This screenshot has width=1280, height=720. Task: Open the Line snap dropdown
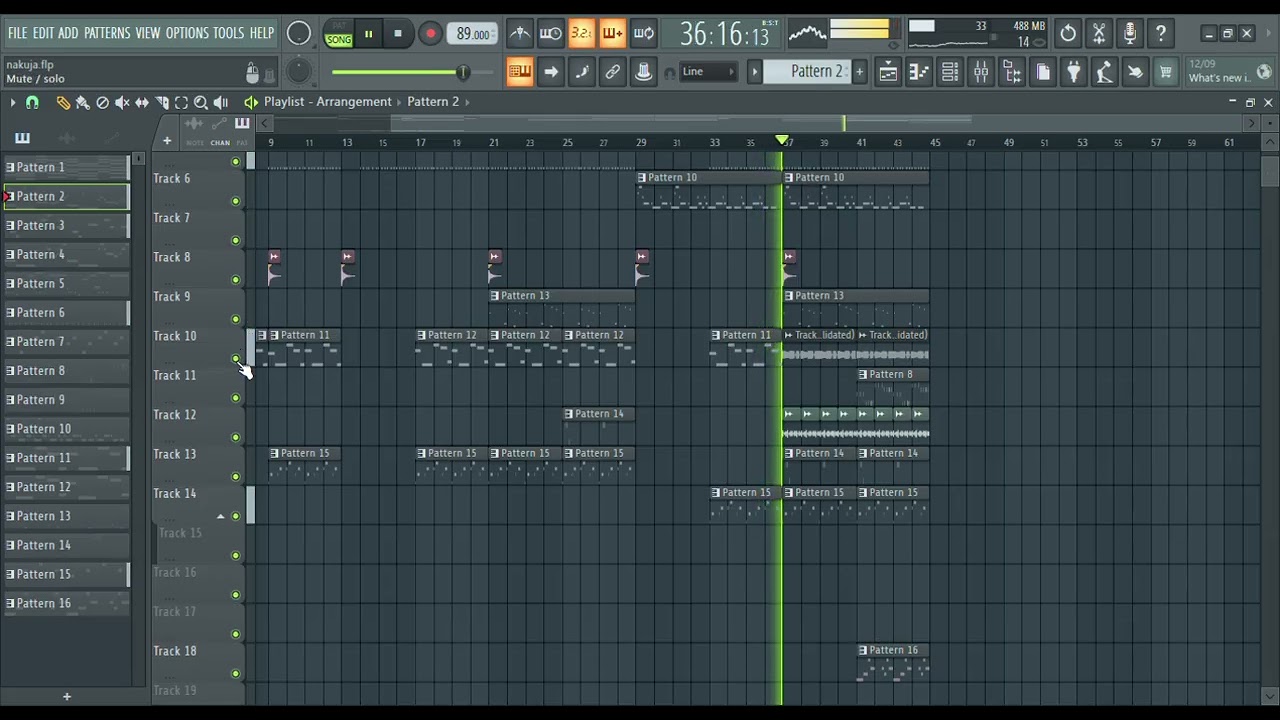(x=709, y=72)
